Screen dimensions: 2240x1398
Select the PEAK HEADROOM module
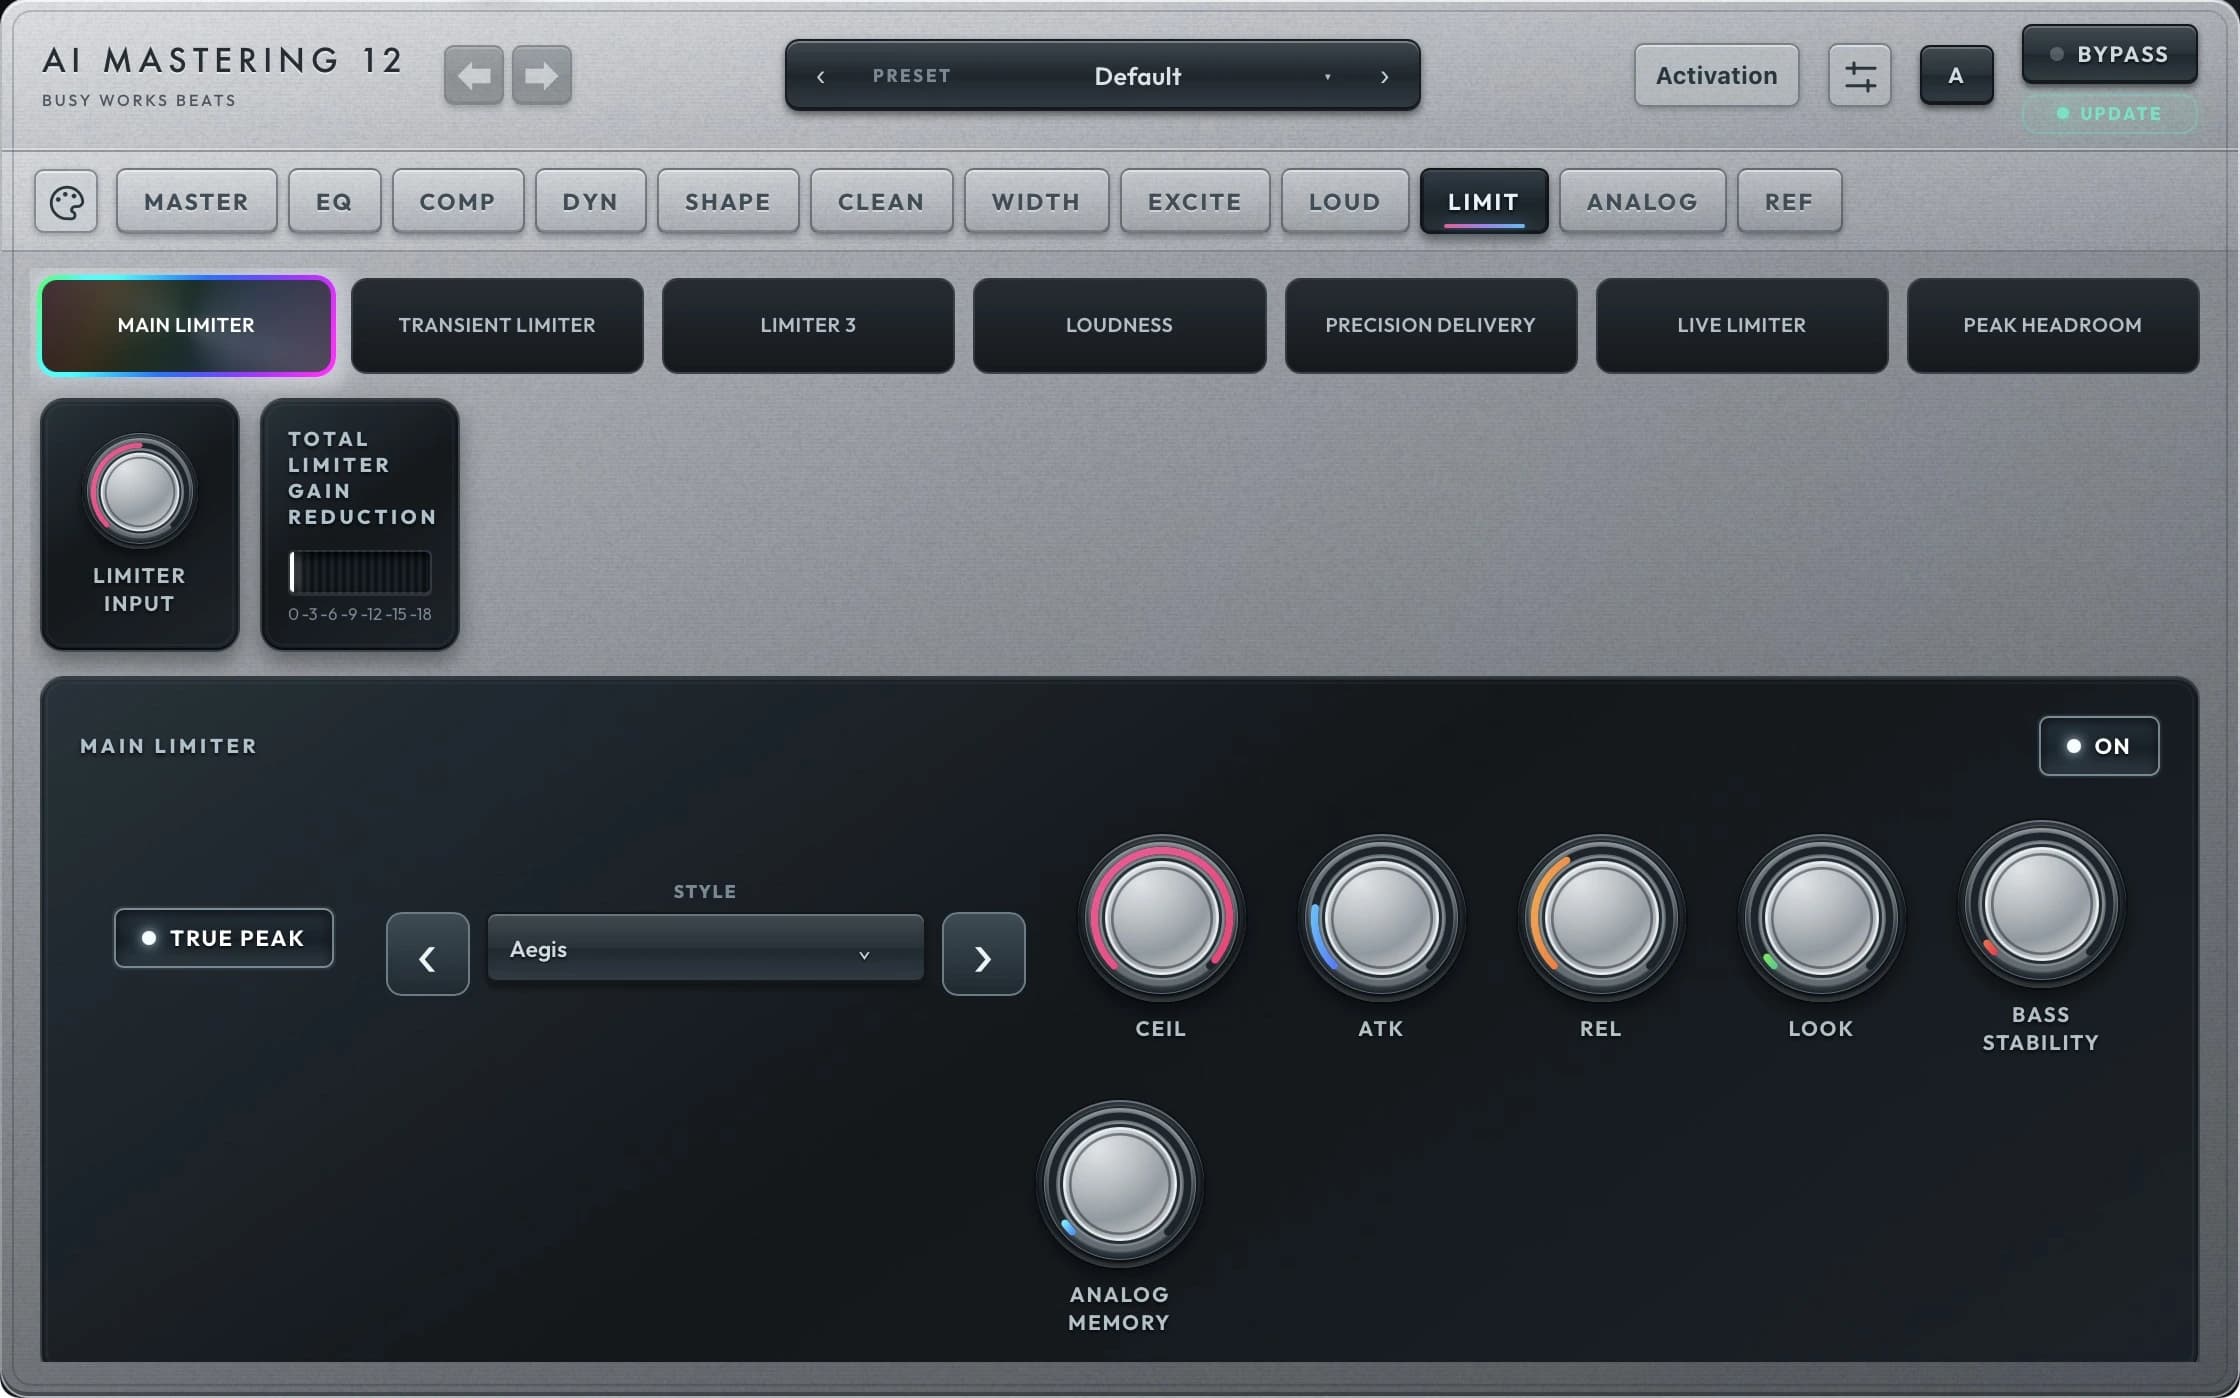2053,326
